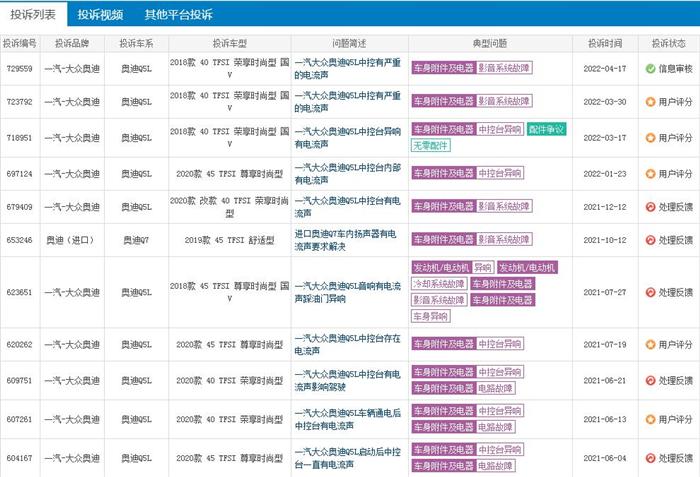Click the orange 用户评分 icon for complaint 718951

tap(650, 138)
